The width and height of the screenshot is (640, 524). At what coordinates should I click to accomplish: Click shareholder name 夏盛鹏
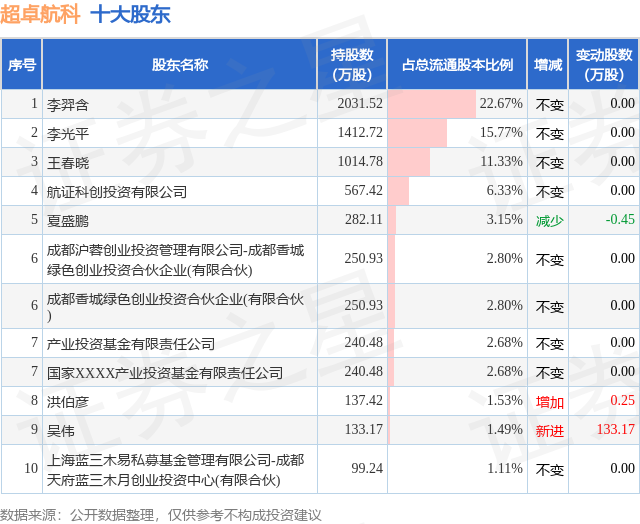click(68, 221)
